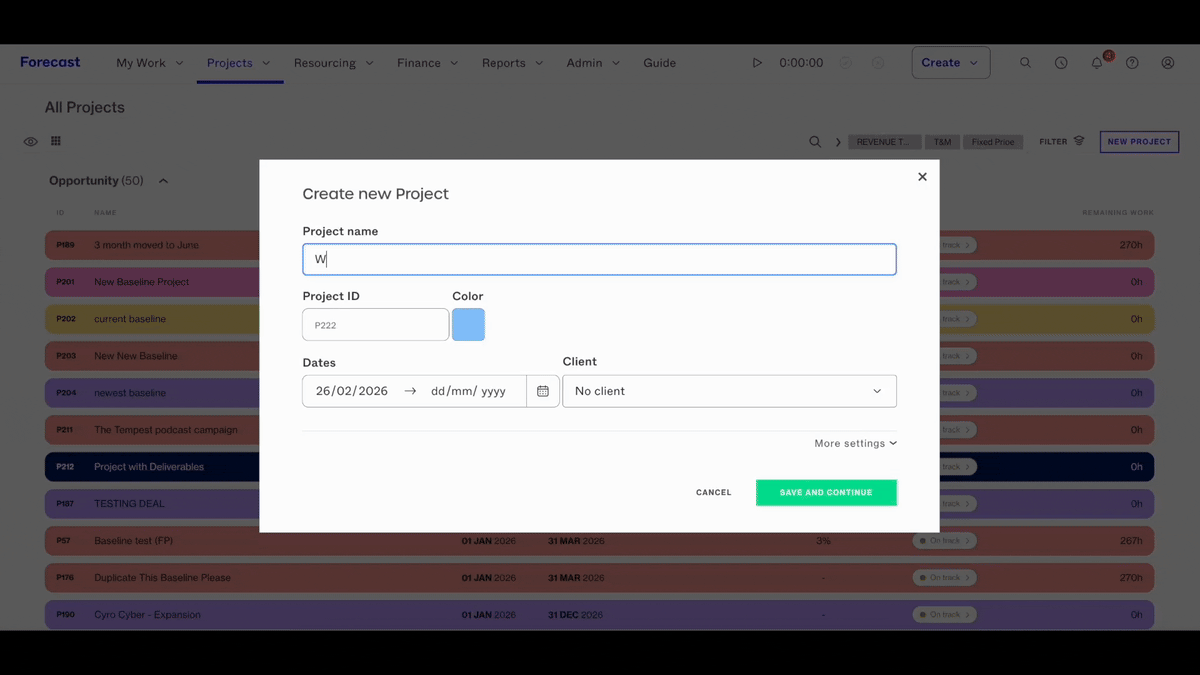Open the user profile icon
Viewport: 1200px width, 675px height.
(x=1168, y=63)
